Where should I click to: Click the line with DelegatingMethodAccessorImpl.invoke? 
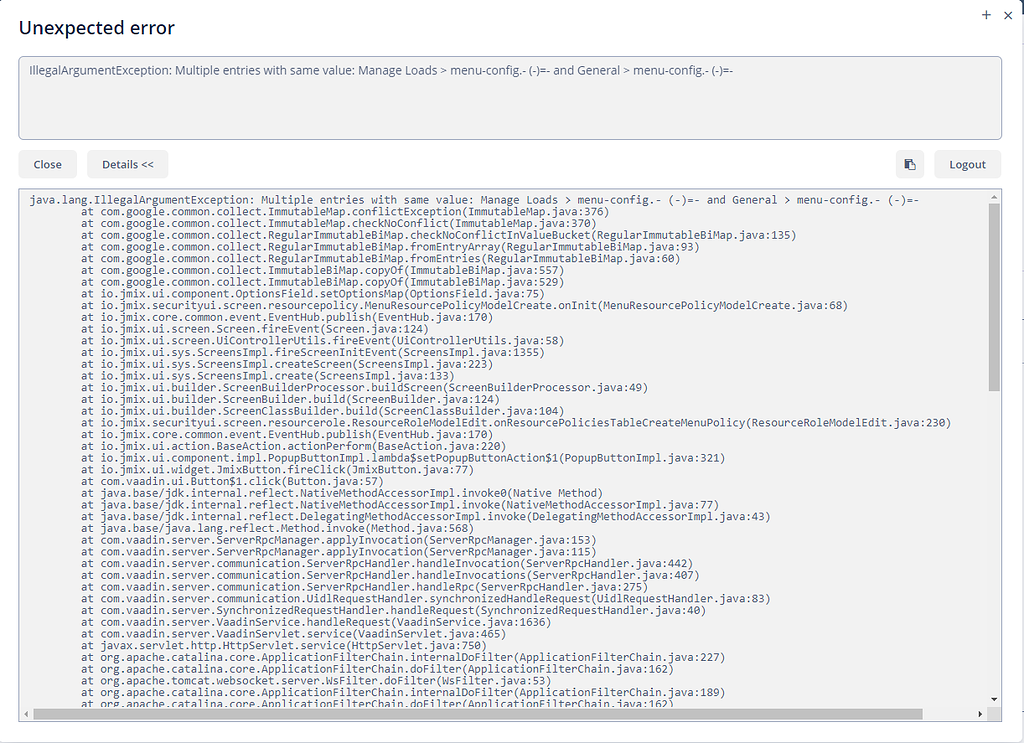click(426, 517)
